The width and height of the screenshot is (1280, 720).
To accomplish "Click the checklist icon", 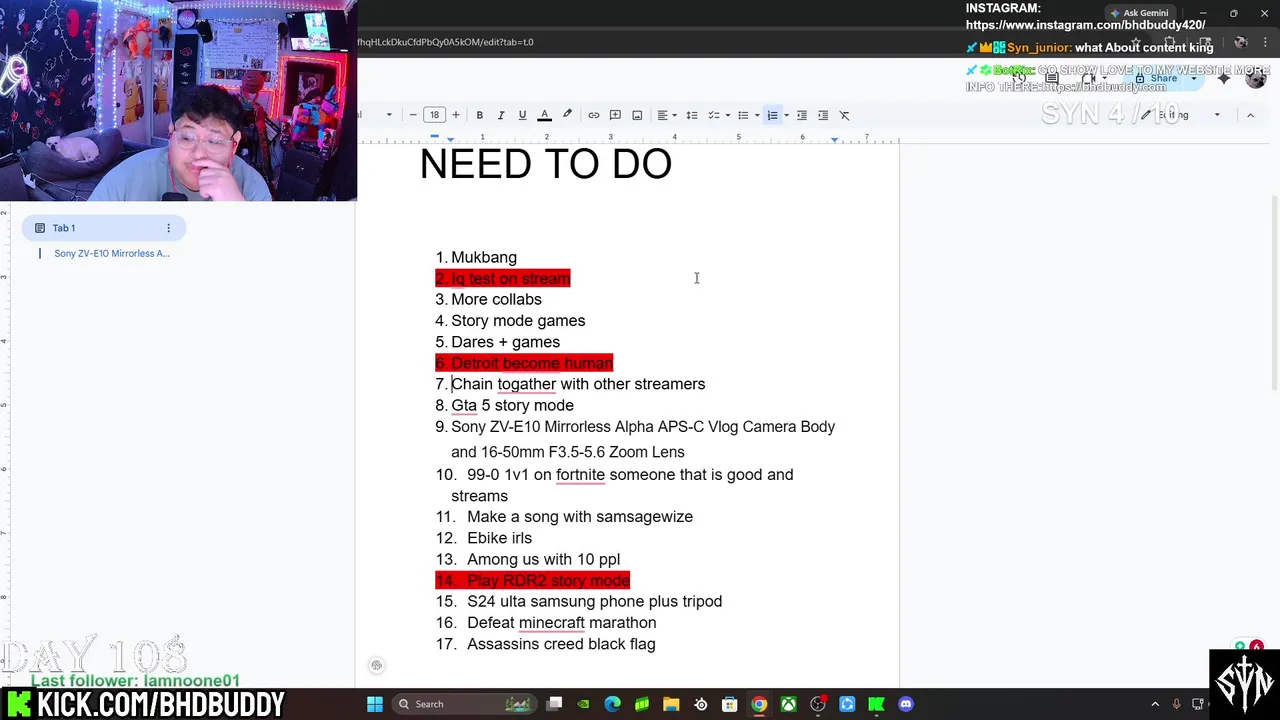I will (714, 115).
